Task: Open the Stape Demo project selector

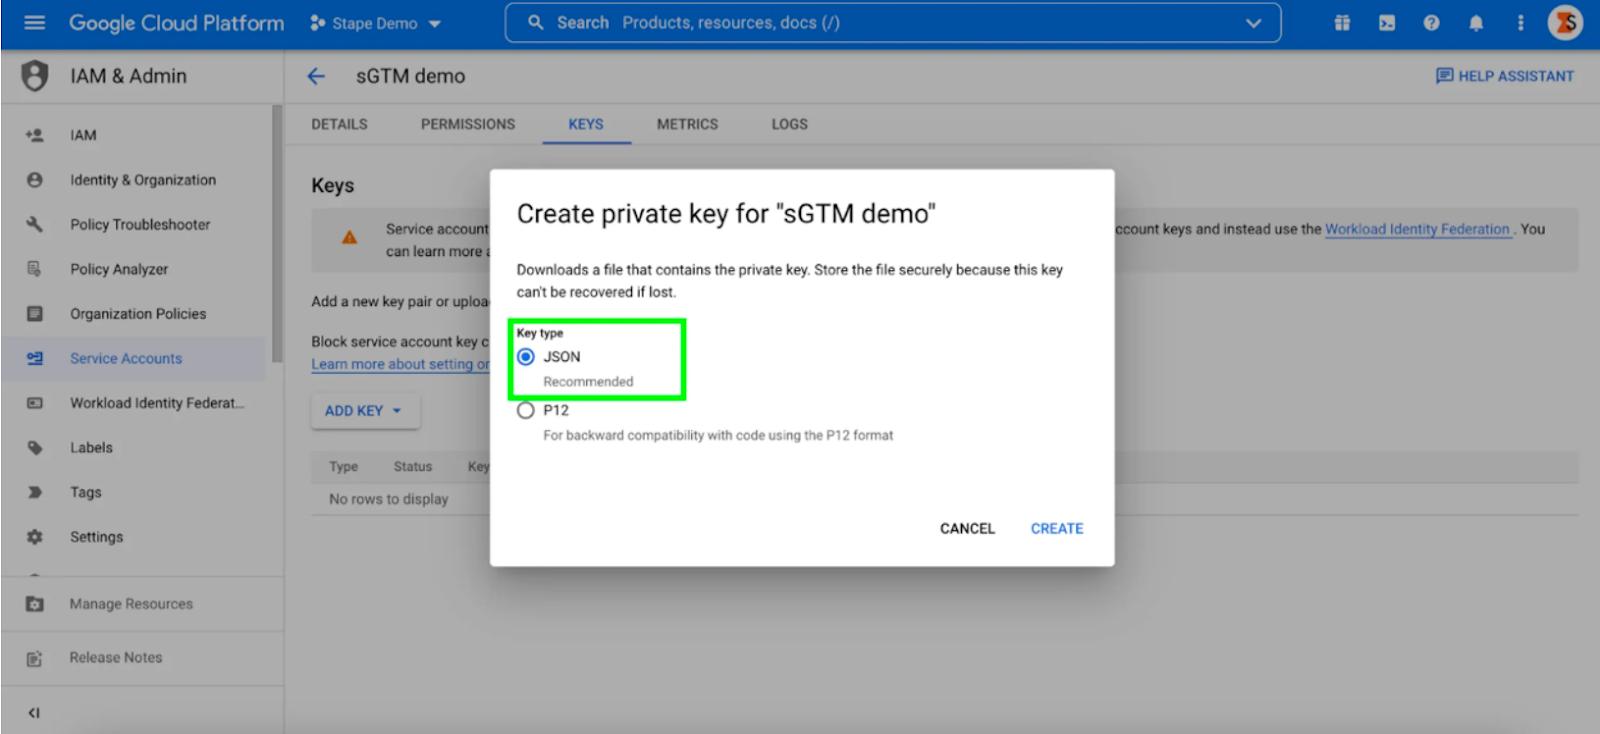Action: (x=375, y=23)
